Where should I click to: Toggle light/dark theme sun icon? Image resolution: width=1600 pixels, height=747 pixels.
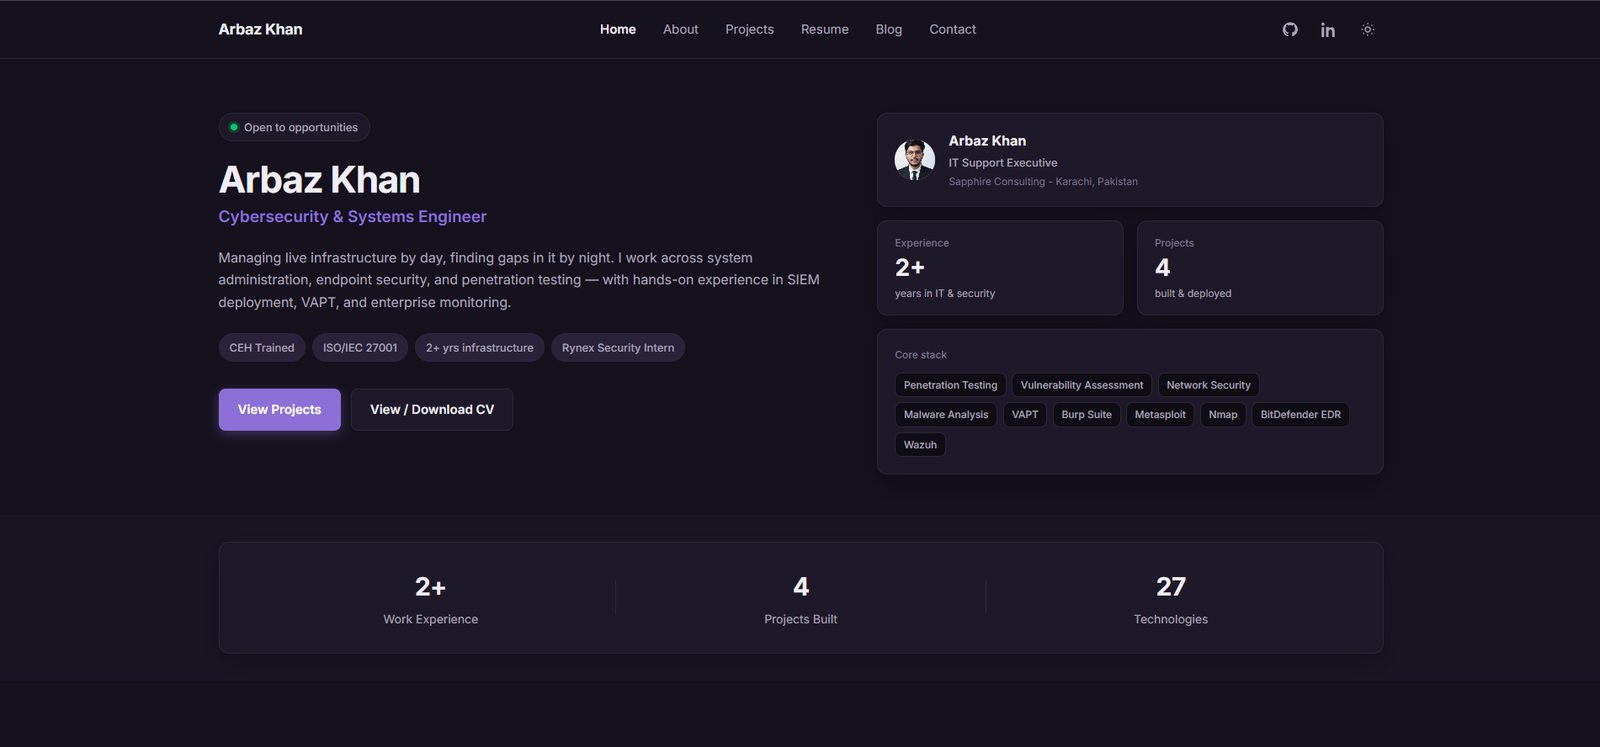[x=1367, y=29]
